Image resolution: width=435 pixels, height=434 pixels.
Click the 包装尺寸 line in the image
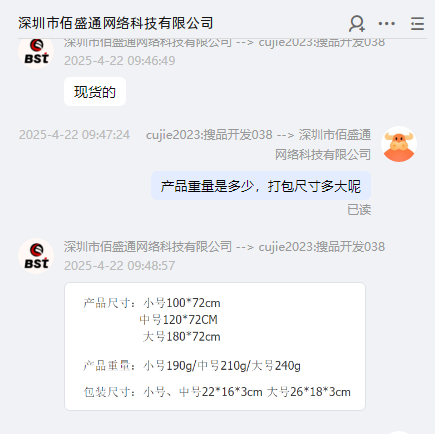pos(217,392)
